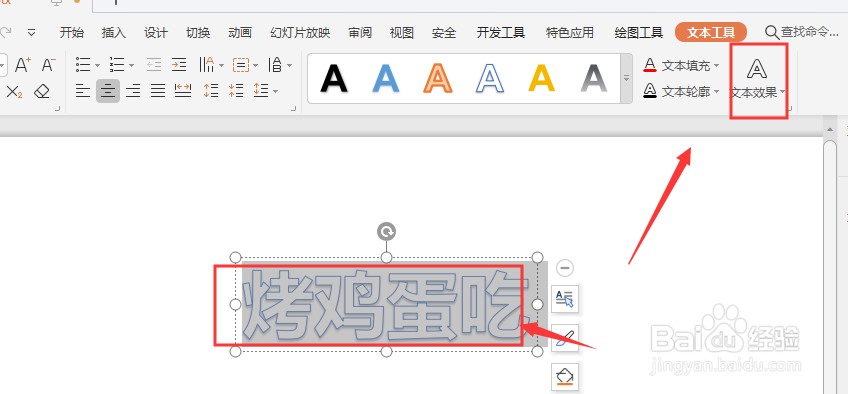
Task: Open the 视图 tab
Action: (402, 32)
